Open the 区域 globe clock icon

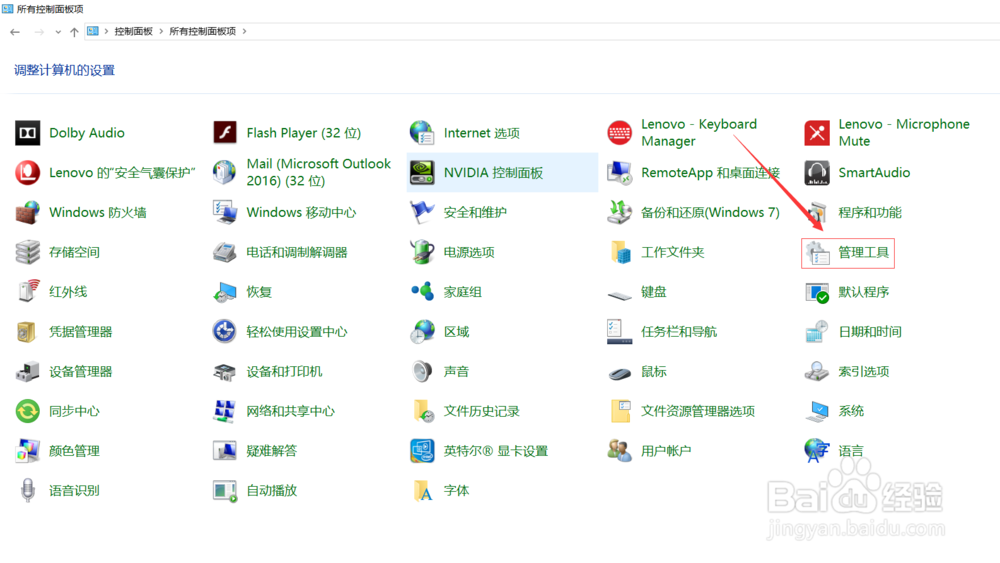click(x=422, y=332)
